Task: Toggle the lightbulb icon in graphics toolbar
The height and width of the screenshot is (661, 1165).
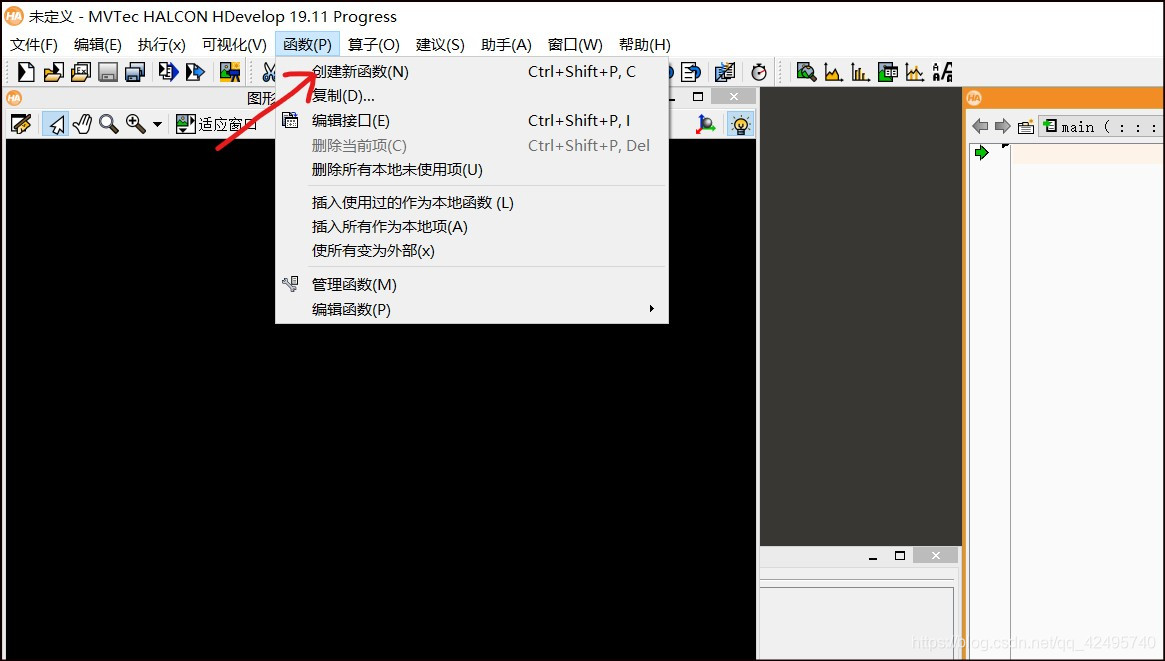Action: pos(740,124)
